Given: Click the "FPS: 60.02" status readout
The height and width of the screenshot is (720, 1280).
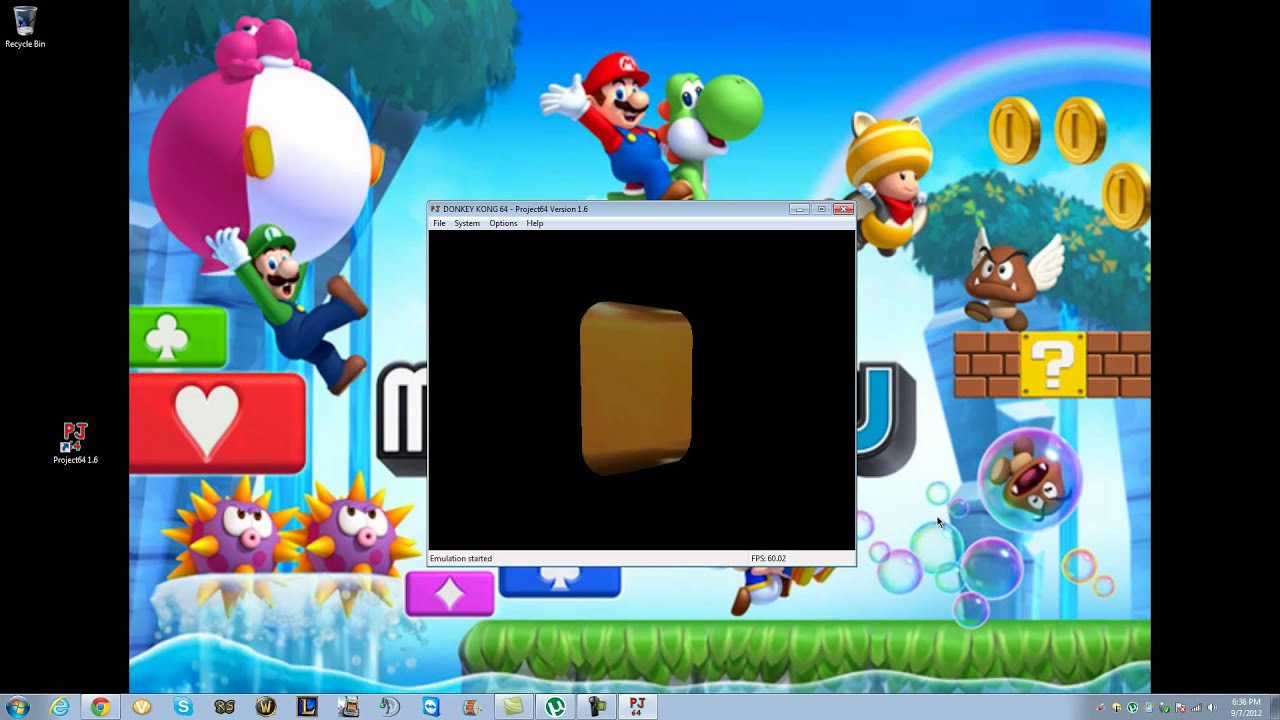Looking at the screenshot, I should point(768,558).
